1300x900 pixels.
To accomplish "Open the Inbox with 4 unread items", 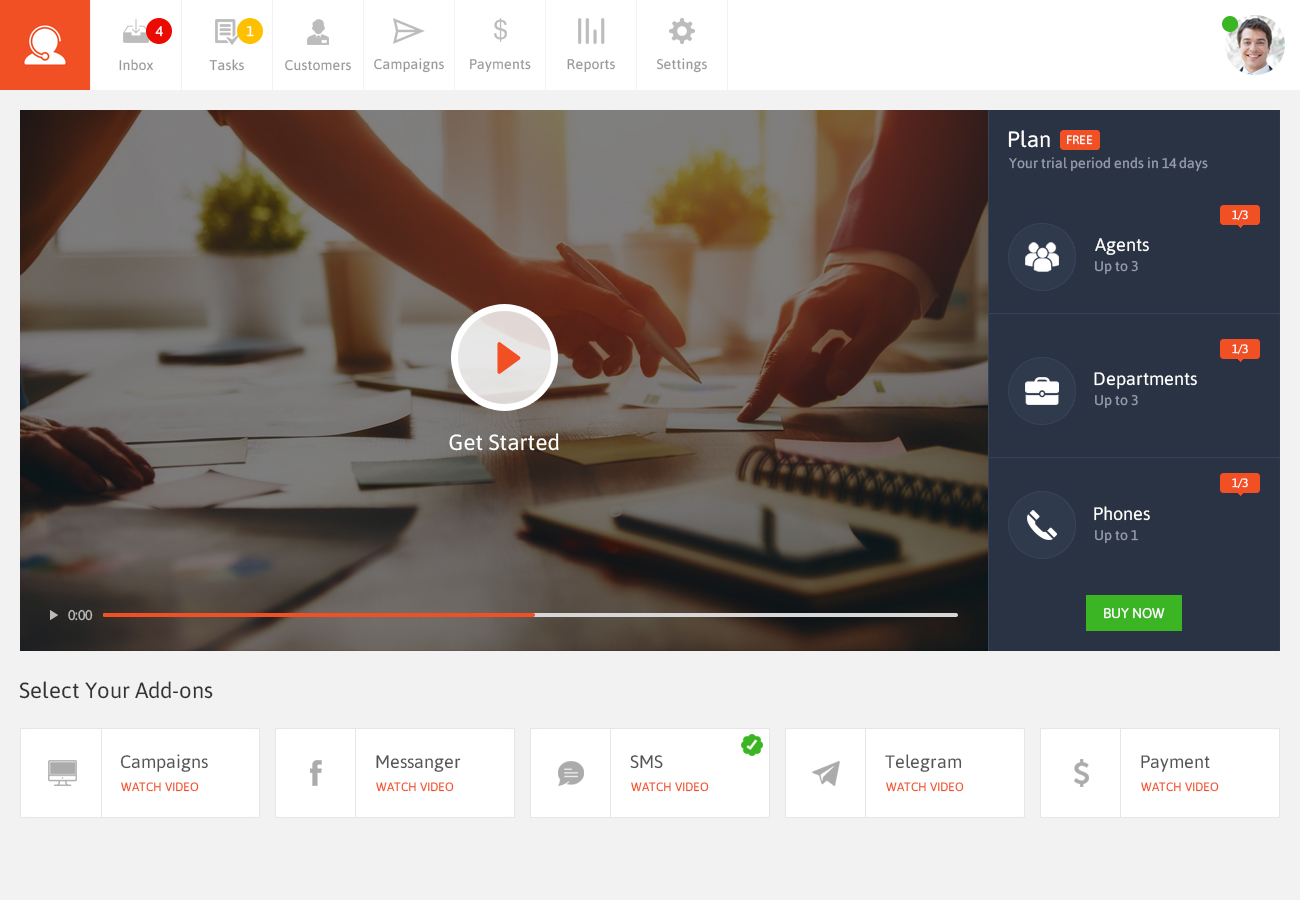I will [x=136, y=40].
